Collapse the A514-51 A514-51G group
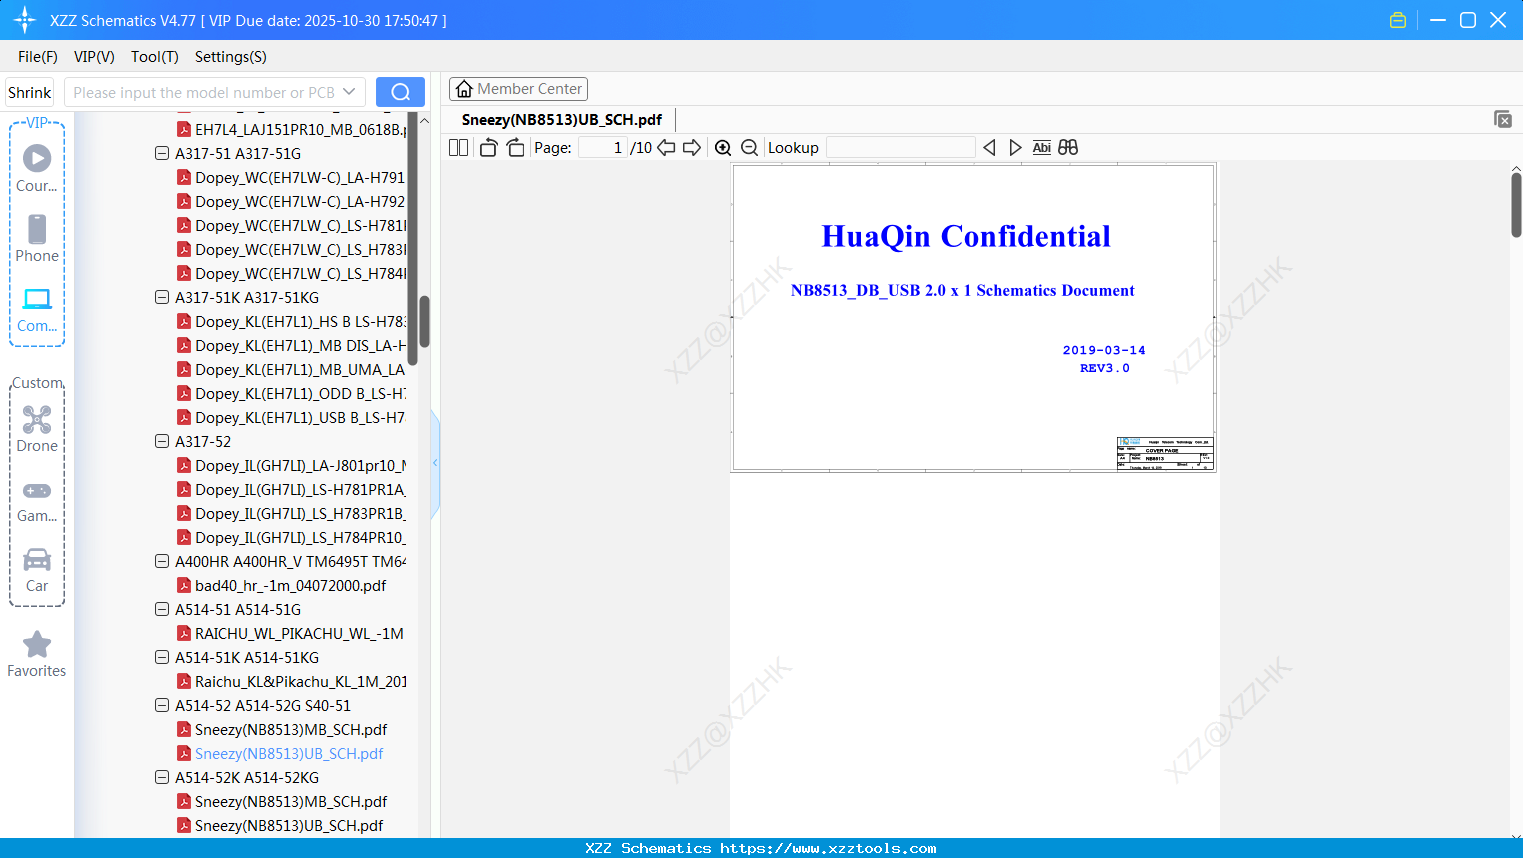Screen dimensions: 1523x858 pos(162,610)
